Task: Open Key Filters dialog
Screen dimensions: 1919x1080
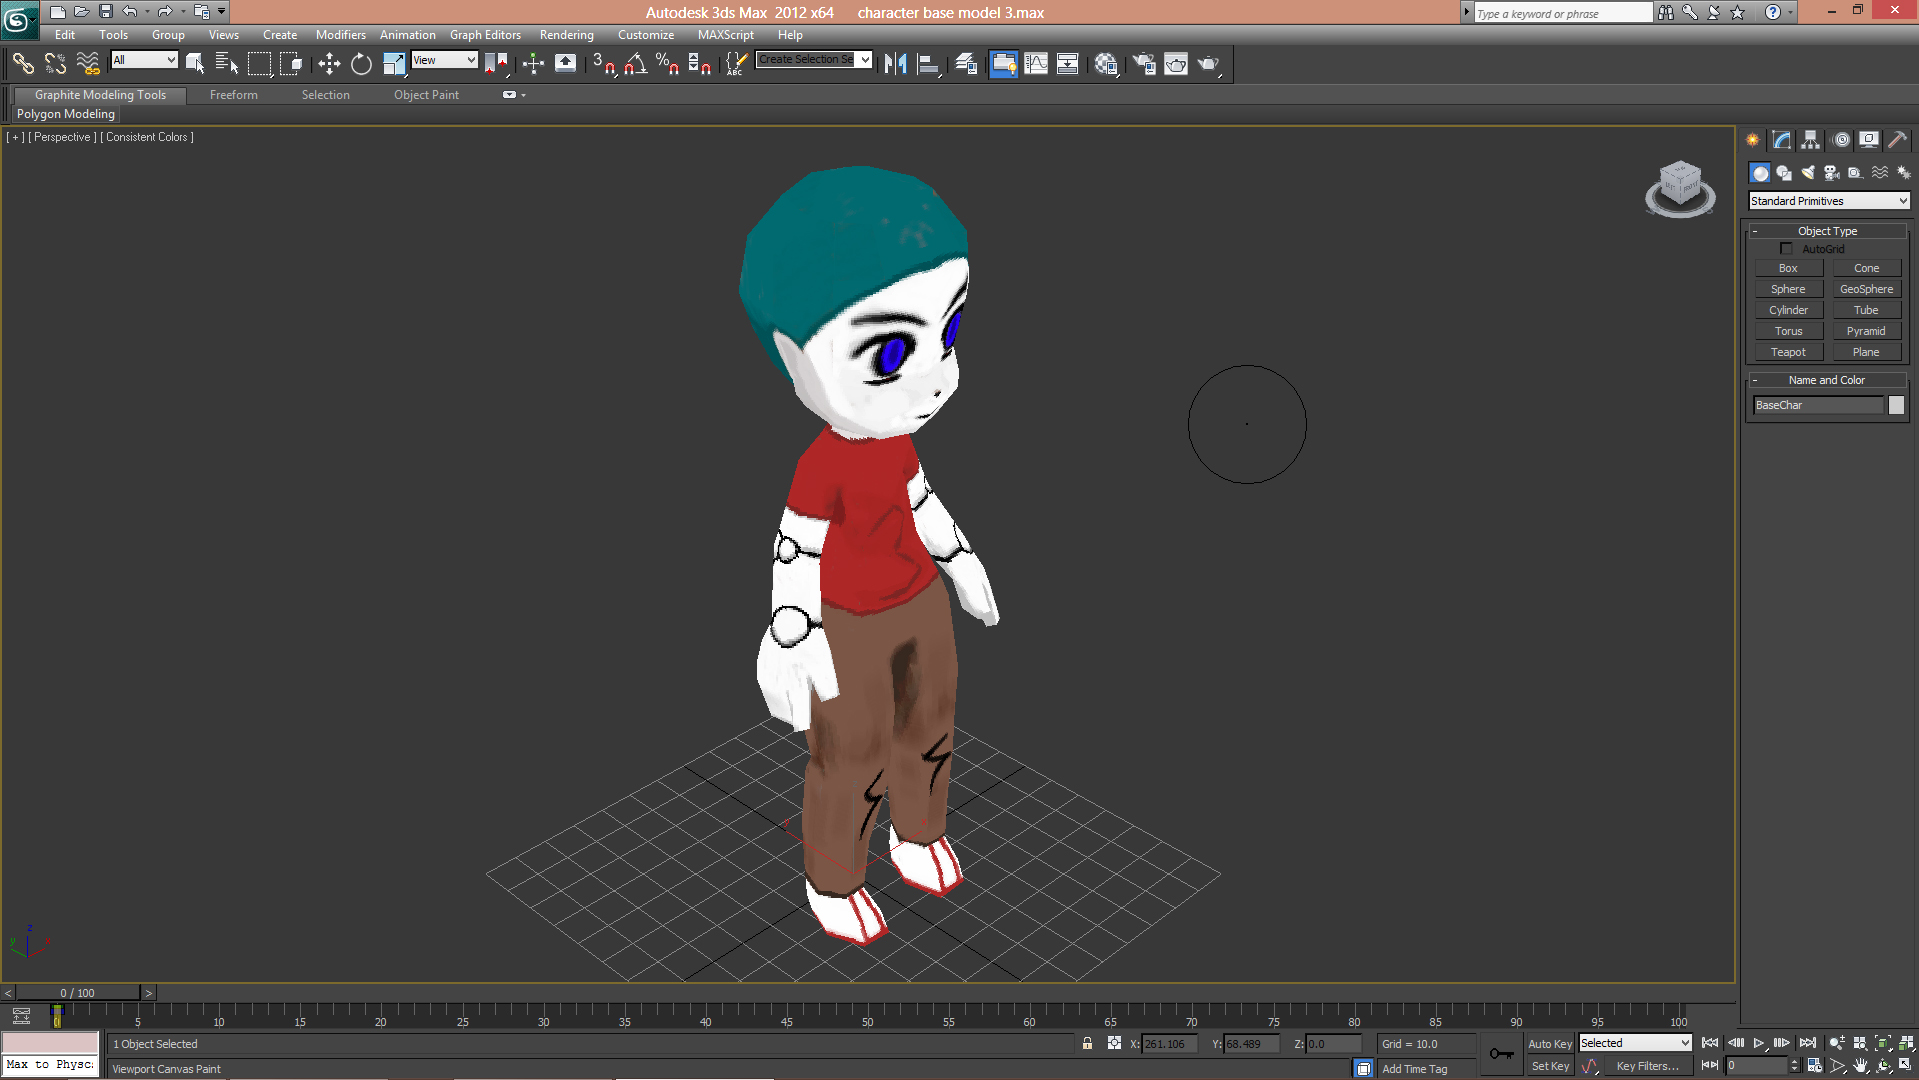Action: pyautogui.click(x=1647, y=1066)
